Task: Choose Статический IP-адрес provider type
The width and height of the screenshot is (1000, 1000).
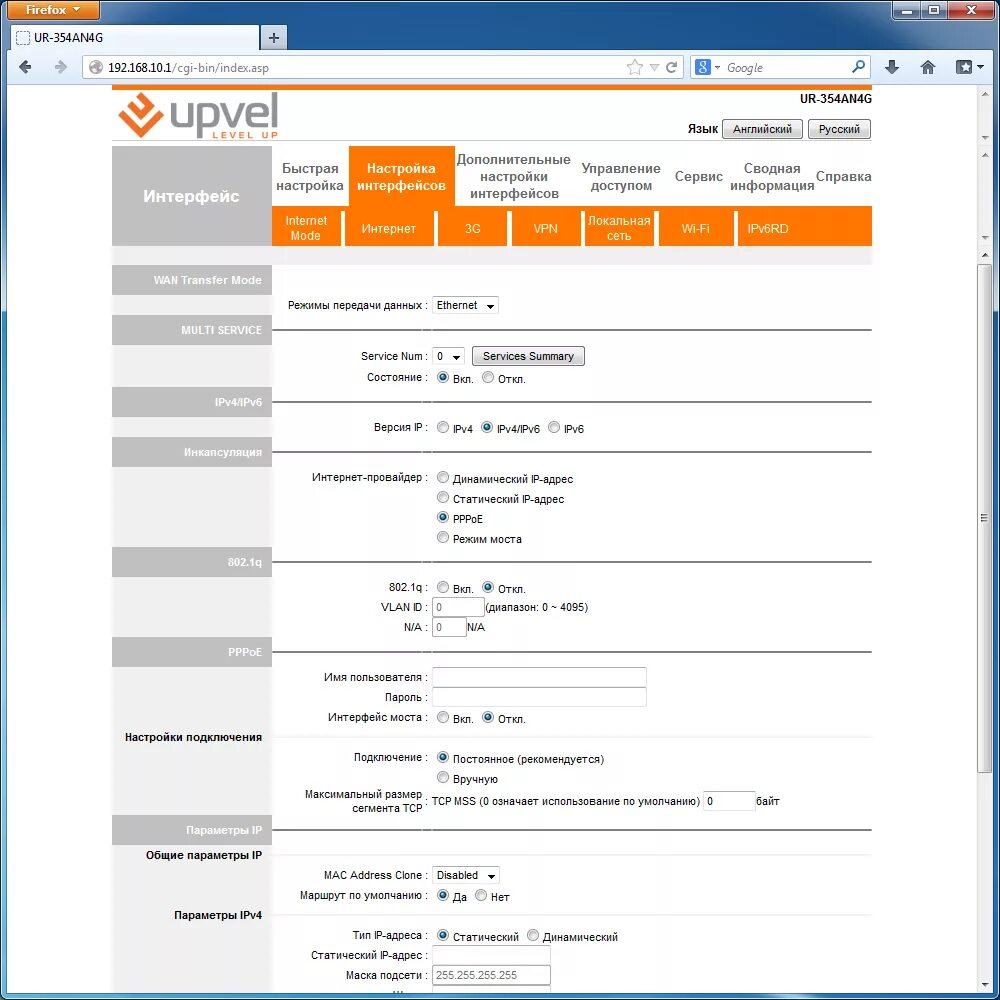Action: tap(443, 497)
